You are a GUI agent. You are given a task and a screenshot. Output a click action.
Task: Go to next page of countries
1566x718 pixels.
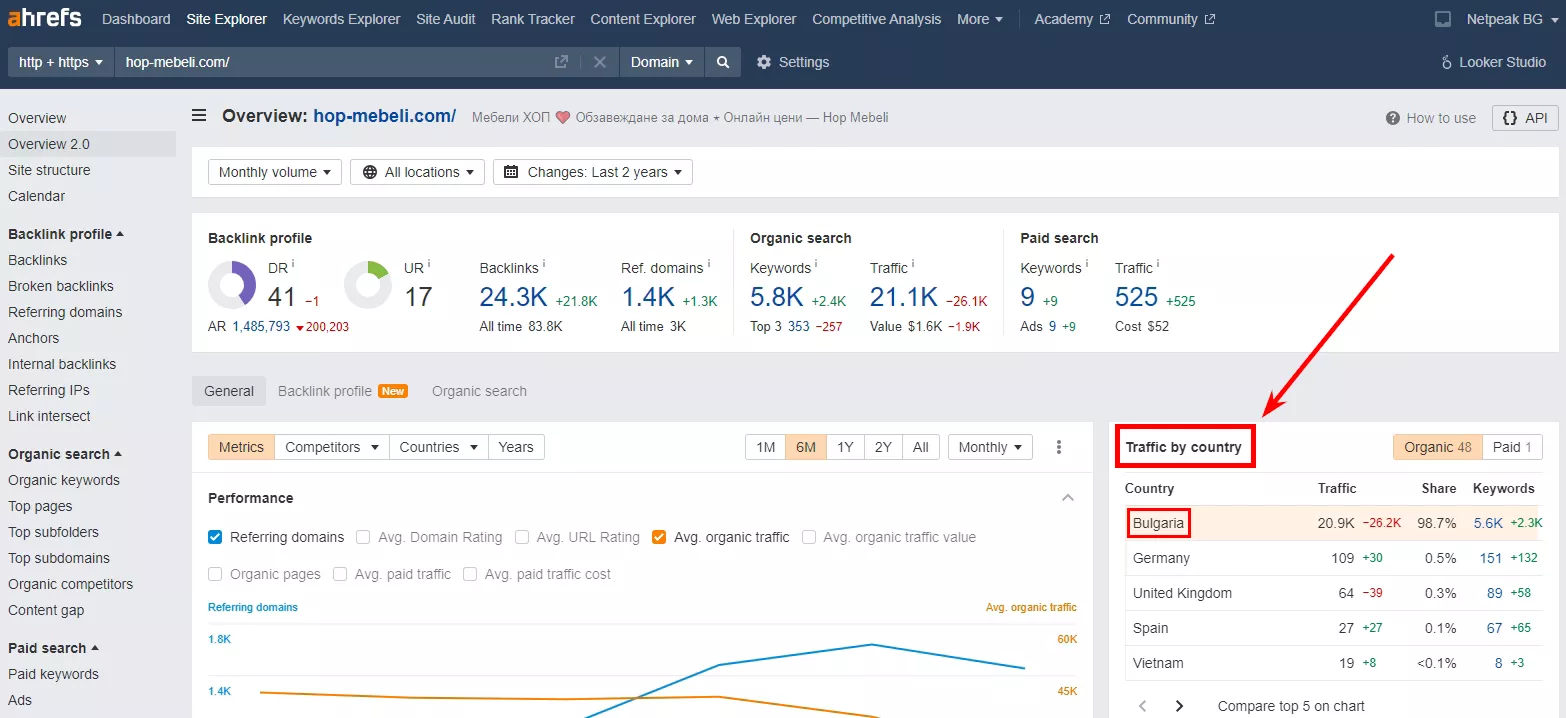[x=1179, y=706]
